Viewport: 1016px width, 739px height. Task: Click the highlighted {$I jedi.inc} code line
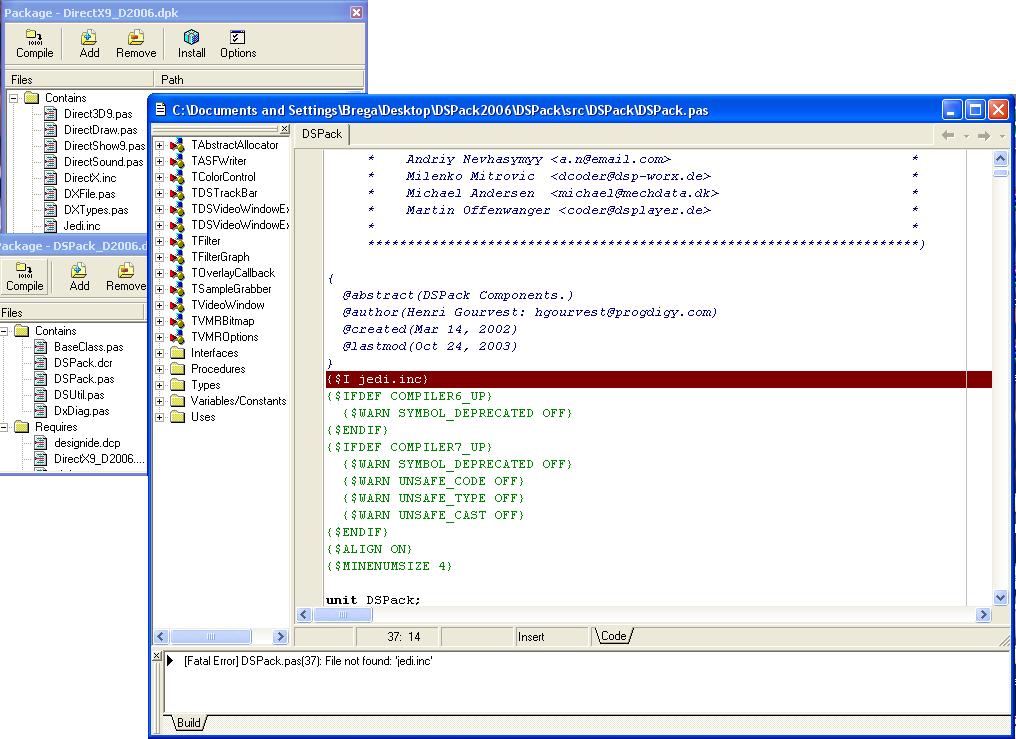(659, 380)
